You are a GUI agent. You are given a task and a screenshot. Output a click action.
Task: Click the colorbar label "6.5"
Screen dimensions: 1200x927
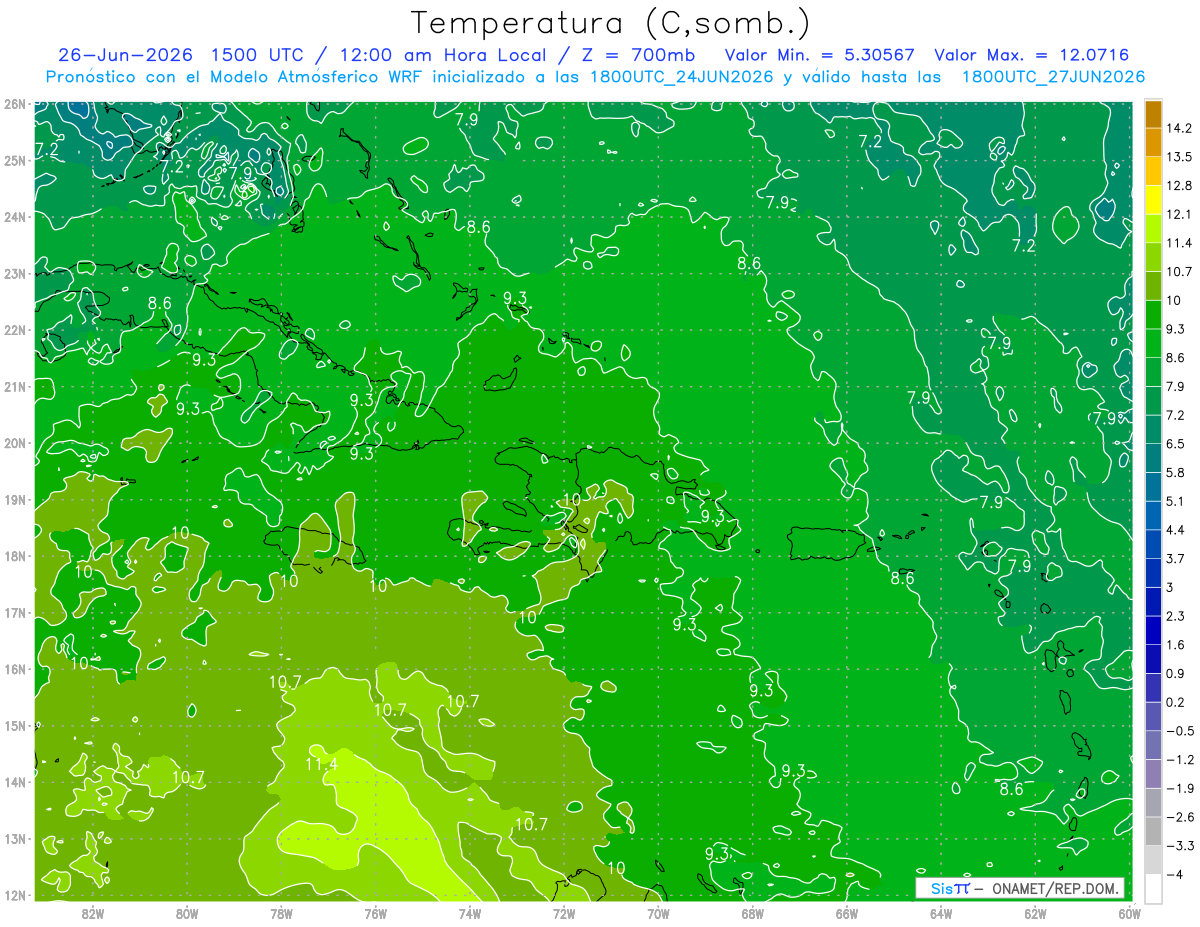tap(1176, 444)
